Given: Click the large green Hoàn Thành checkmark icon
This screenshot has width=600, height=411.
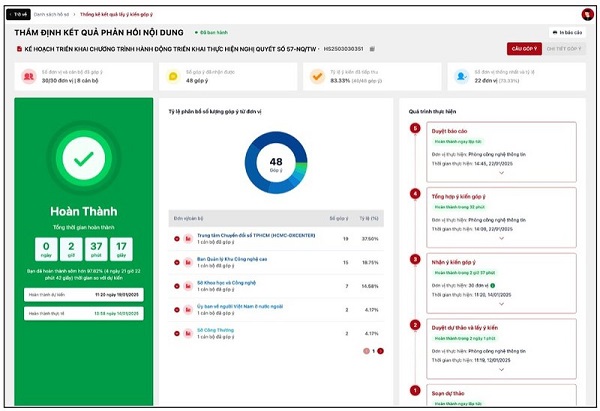Looking at the screenshot, I should (x=83, y=158).
